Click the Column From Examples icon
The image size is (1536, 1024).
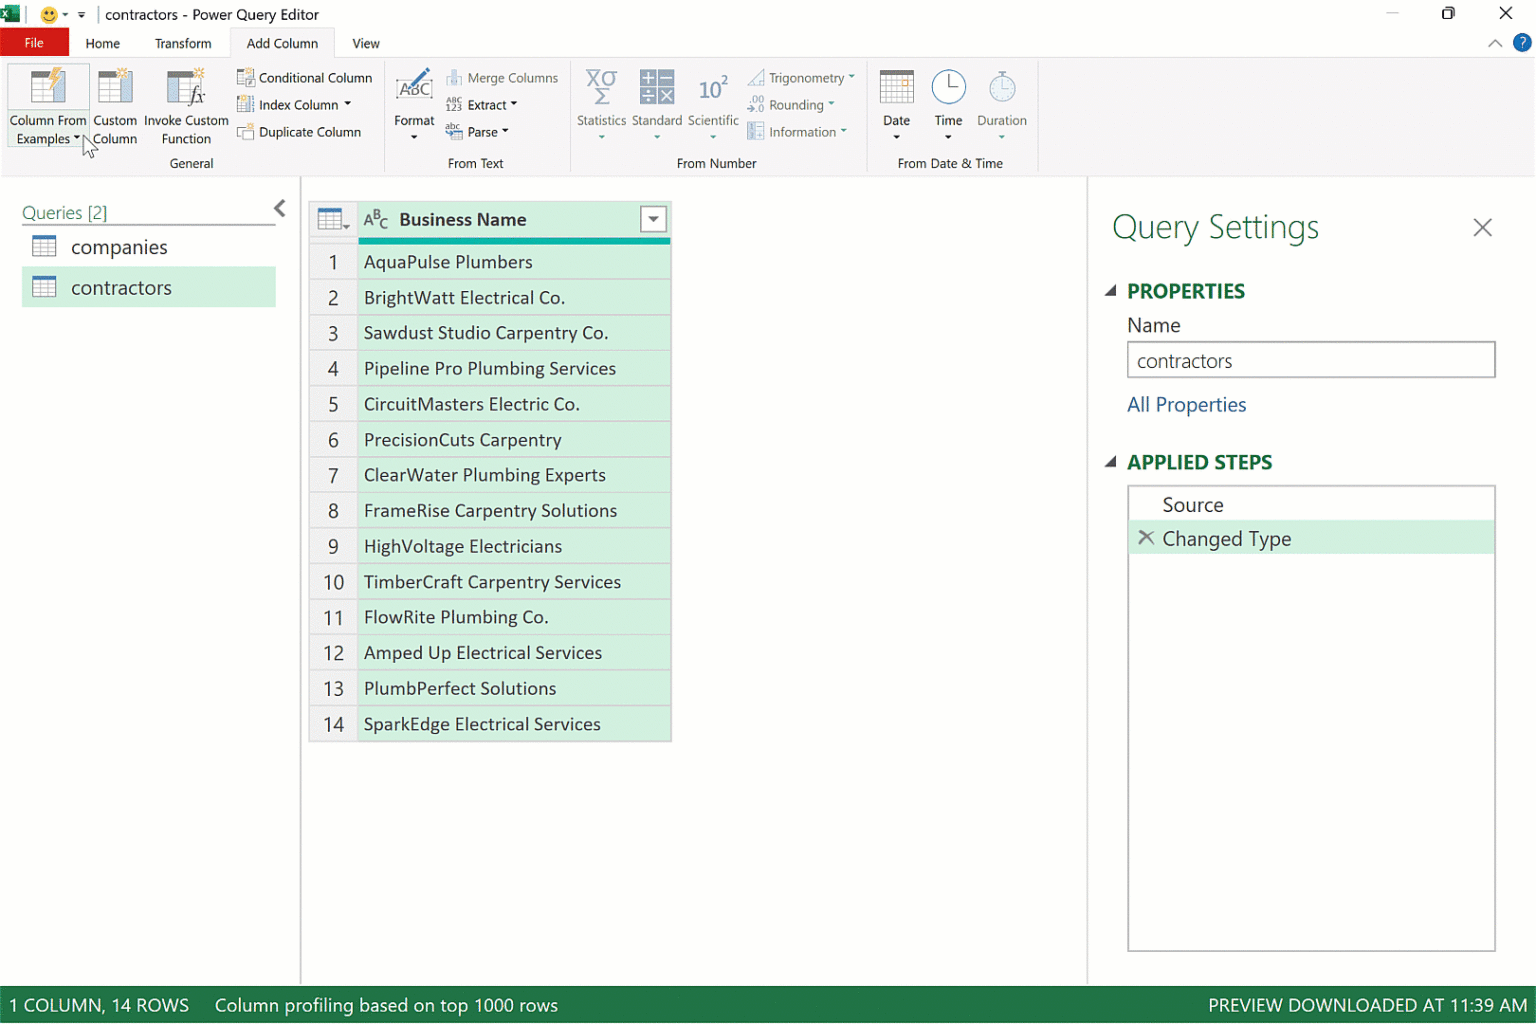point(47,88)
